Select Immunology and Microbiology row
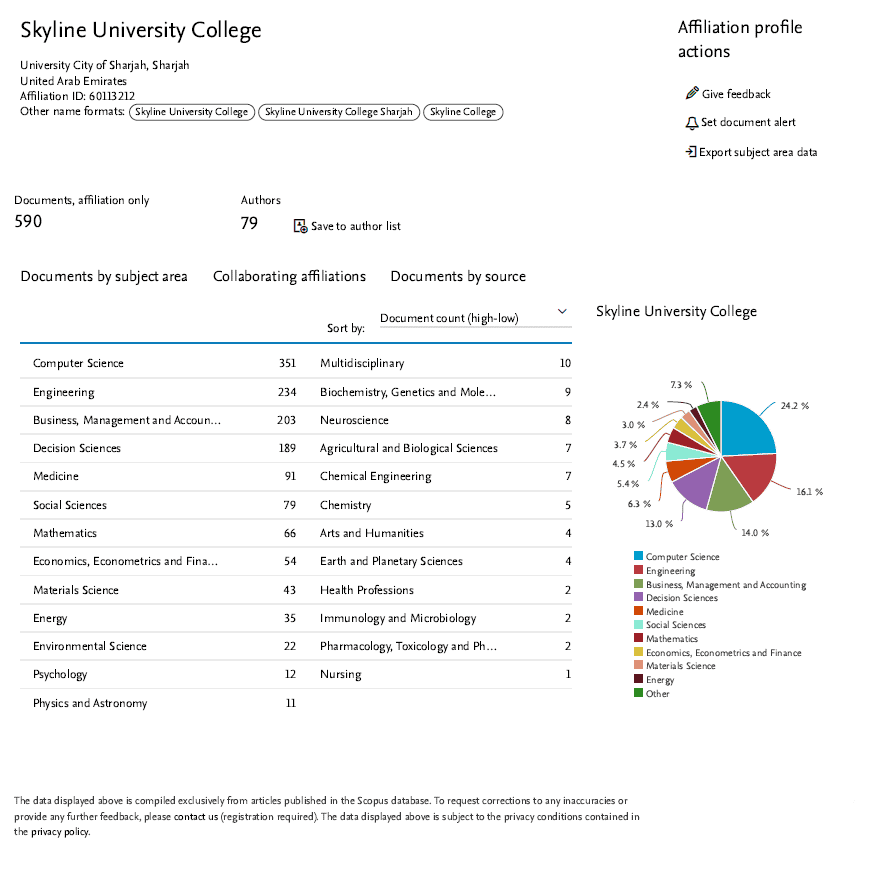This screenshot has height=880, width=881. 446,618
